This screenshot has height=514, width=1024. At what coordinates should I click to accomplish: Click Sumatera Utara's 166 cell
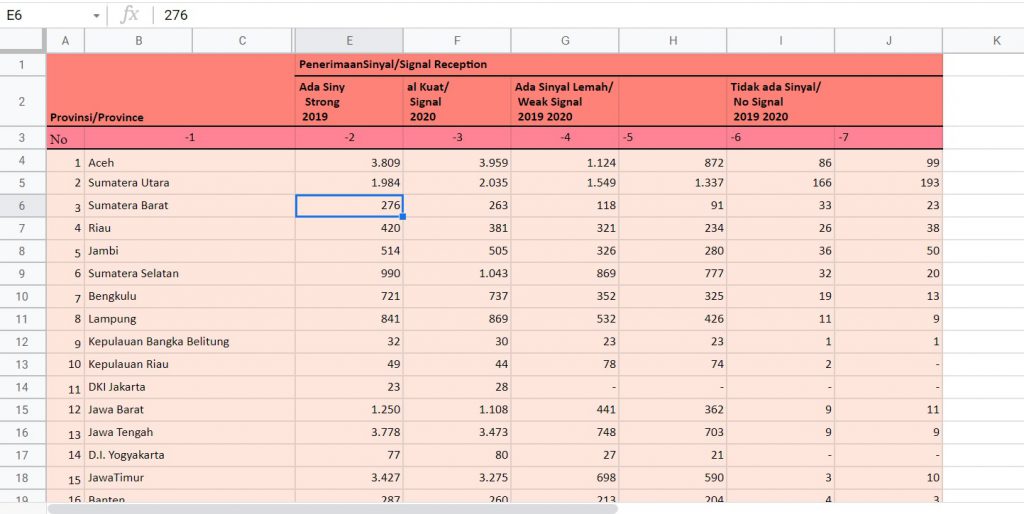click(x=780, y=183)
